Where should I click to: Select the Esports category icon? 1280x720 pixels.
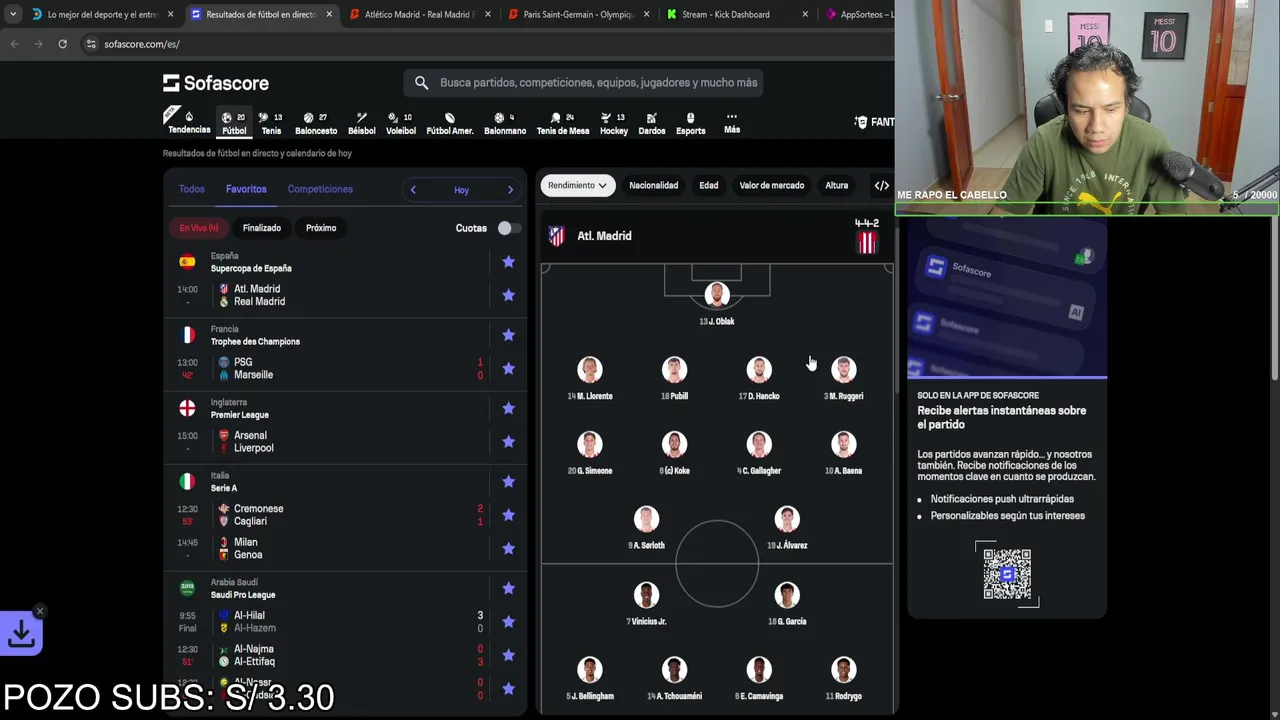(690, 122)
